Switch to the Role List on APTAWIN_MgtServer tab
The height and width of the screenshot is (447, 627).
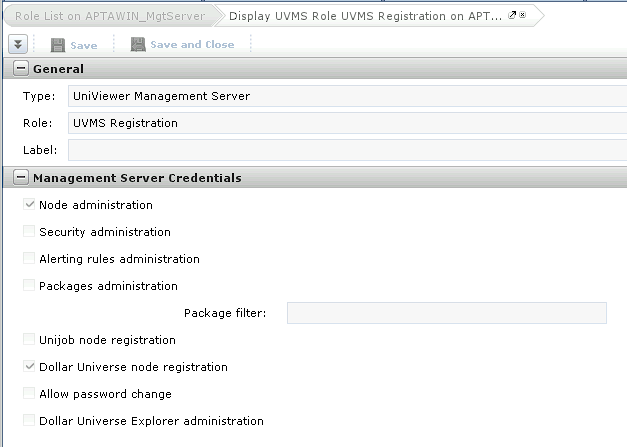pyautogui.click(x=110, y=16)
